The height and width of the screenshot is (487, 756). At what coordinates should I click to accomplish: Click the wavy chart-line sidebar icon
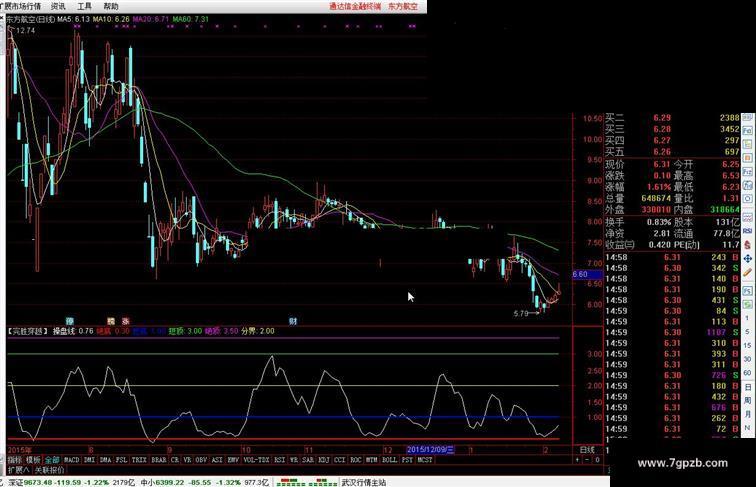pyautogui.click(x=747, y=217)
